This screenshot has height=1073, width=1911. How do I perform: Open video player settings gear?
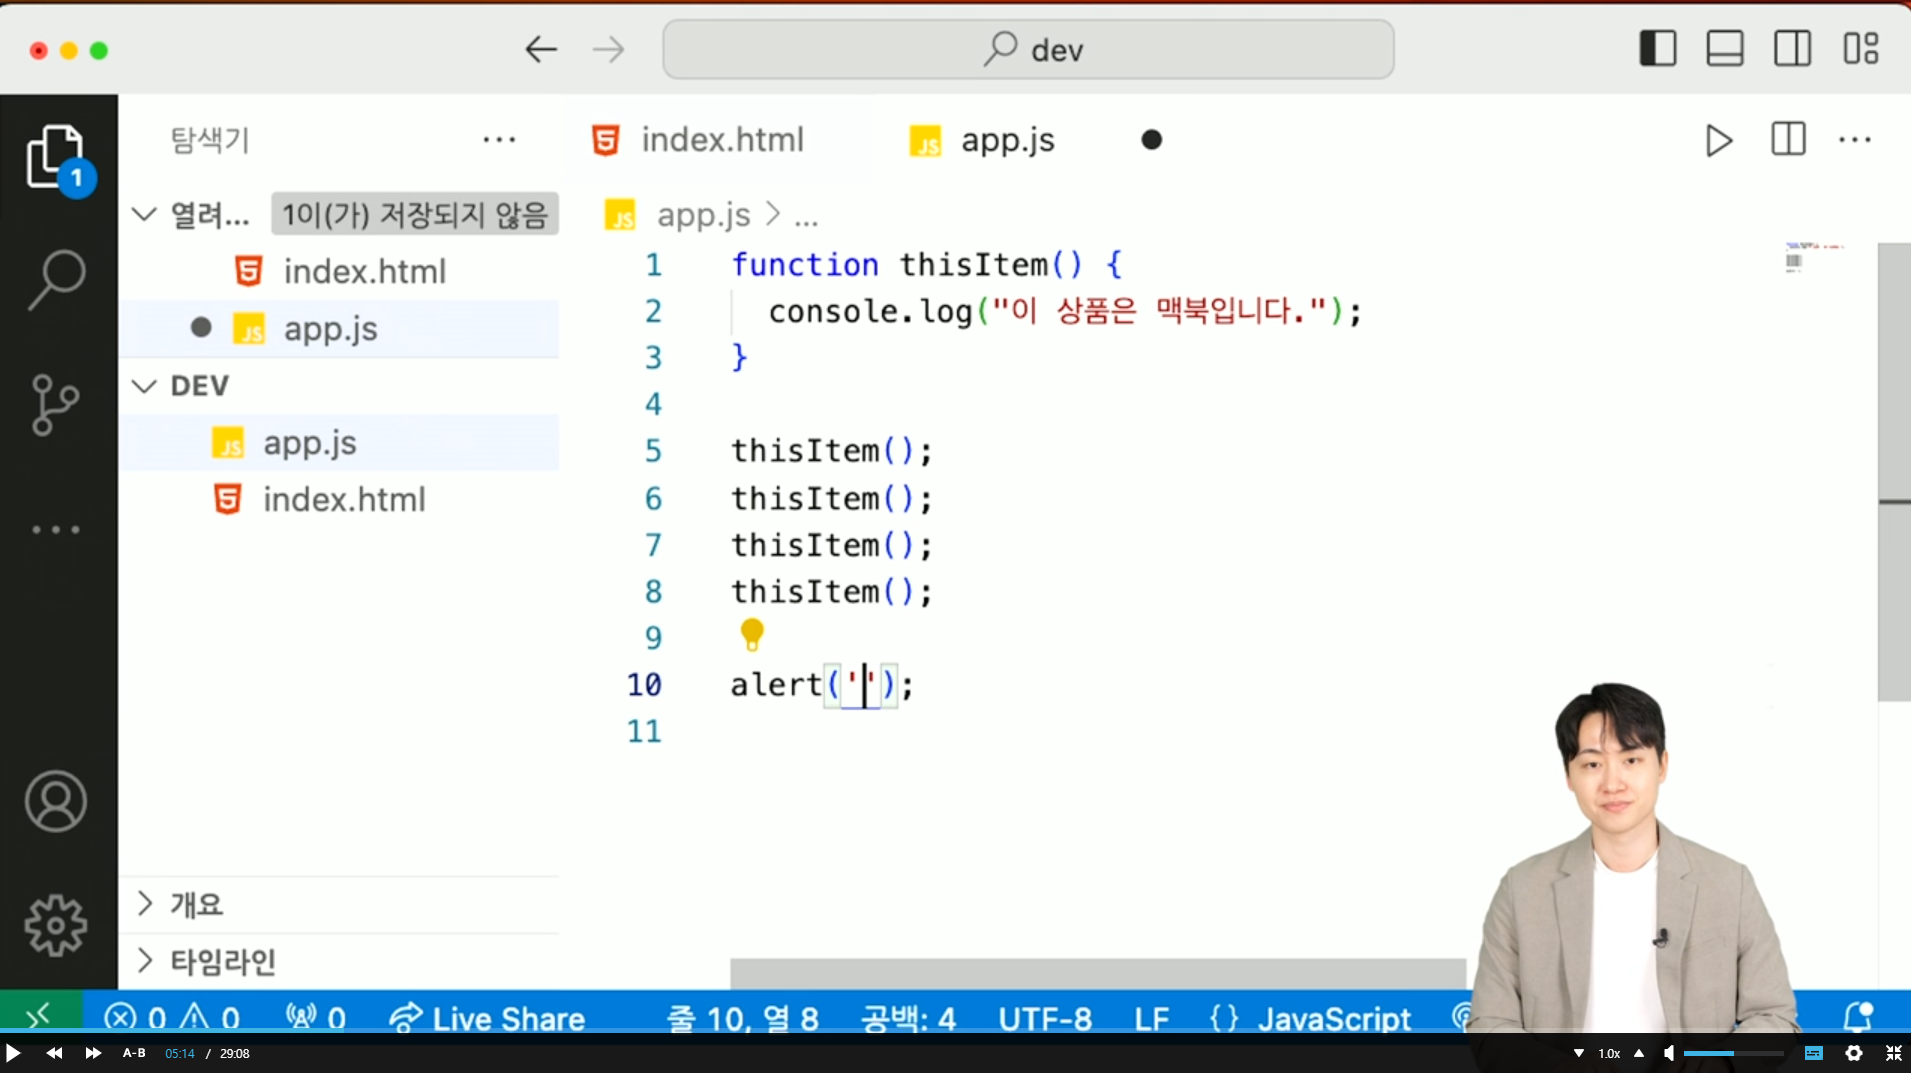1854,1053
